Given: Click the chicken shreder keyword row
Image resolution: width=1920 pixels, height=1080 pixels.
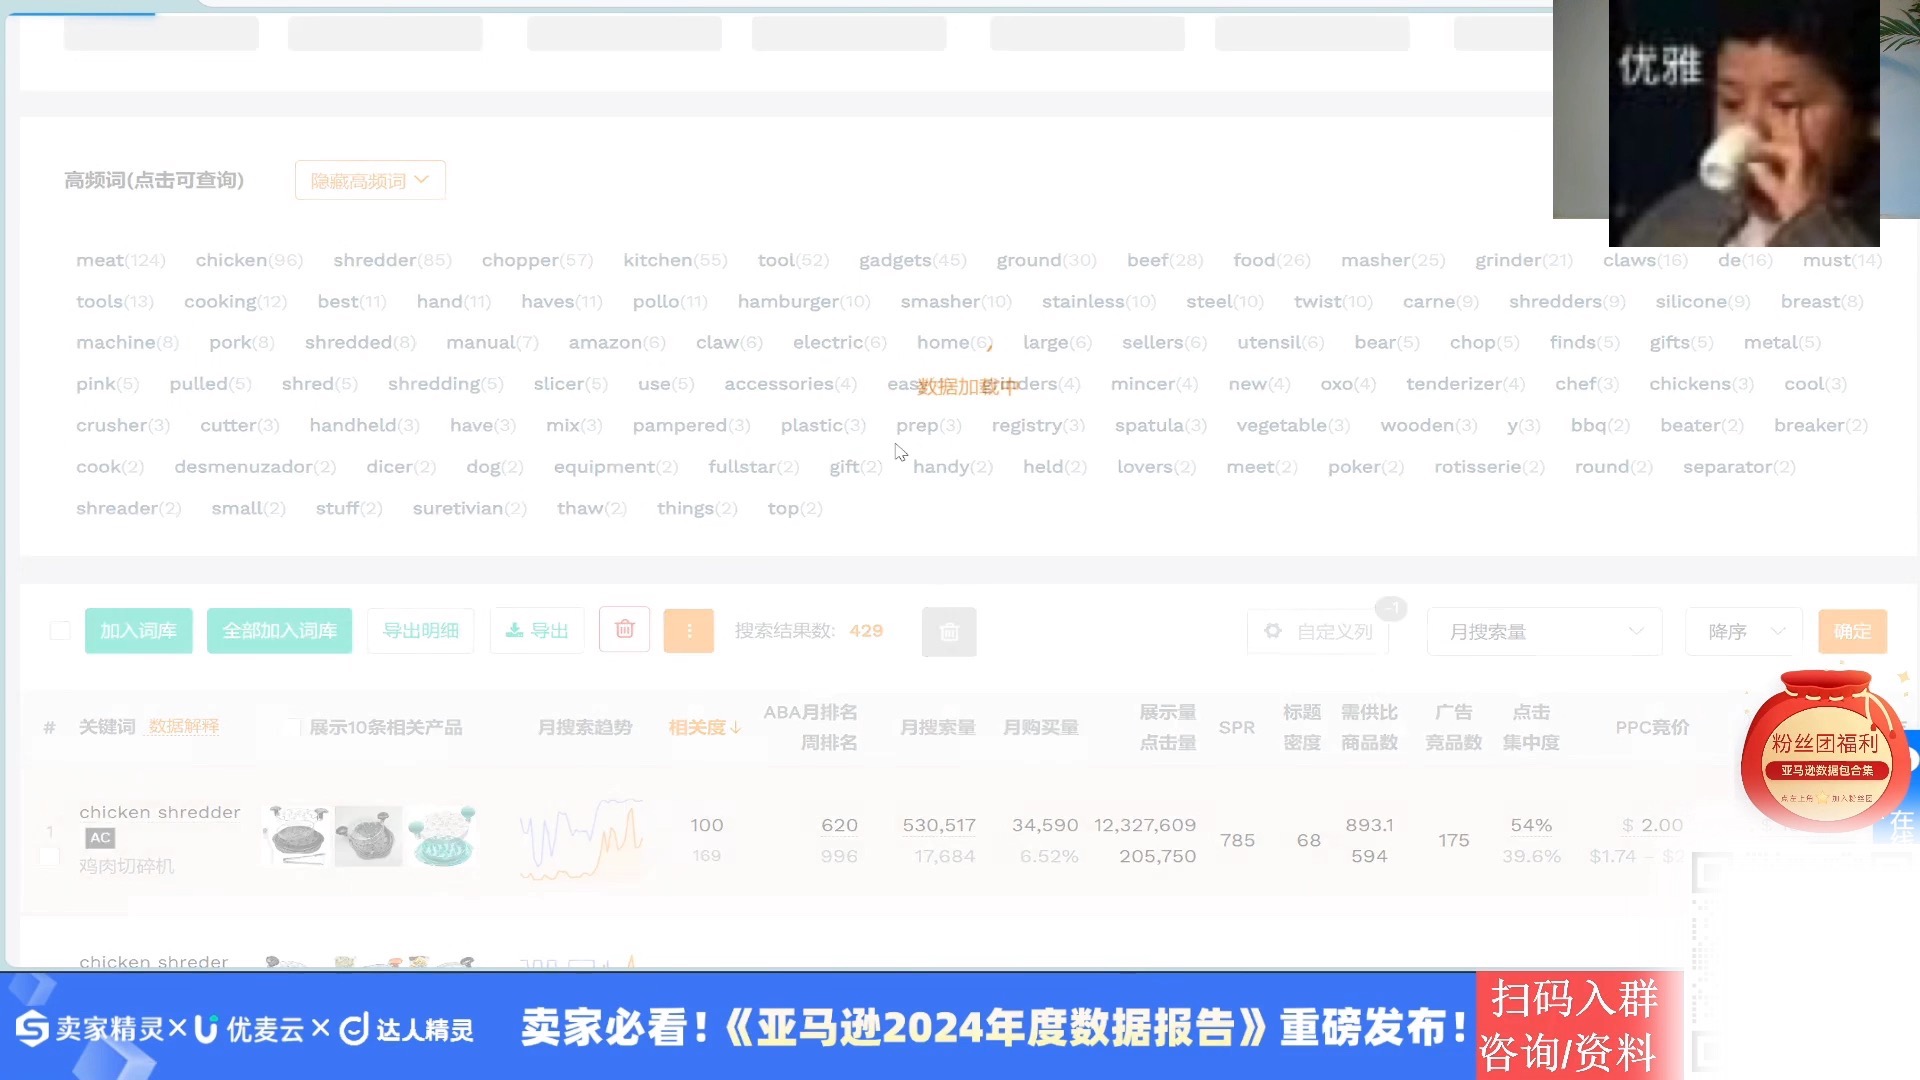Looking at the screenshot, I should pos(154,961).
